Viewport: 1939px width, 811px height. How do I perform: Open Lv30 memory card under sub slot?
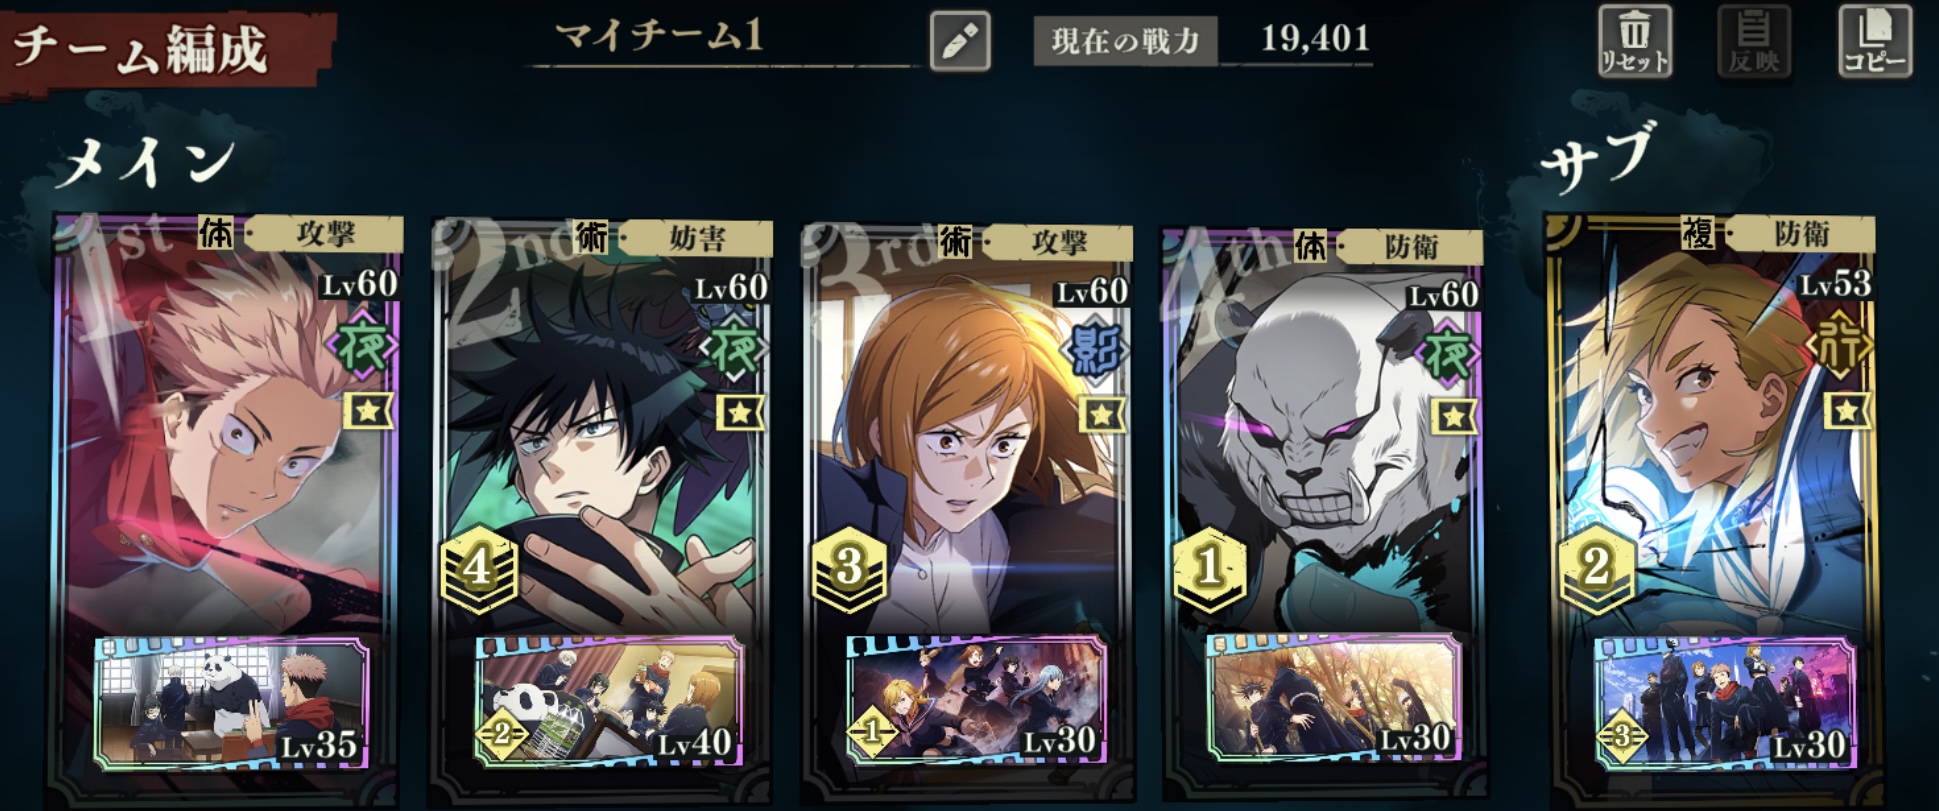(1724, 705)
